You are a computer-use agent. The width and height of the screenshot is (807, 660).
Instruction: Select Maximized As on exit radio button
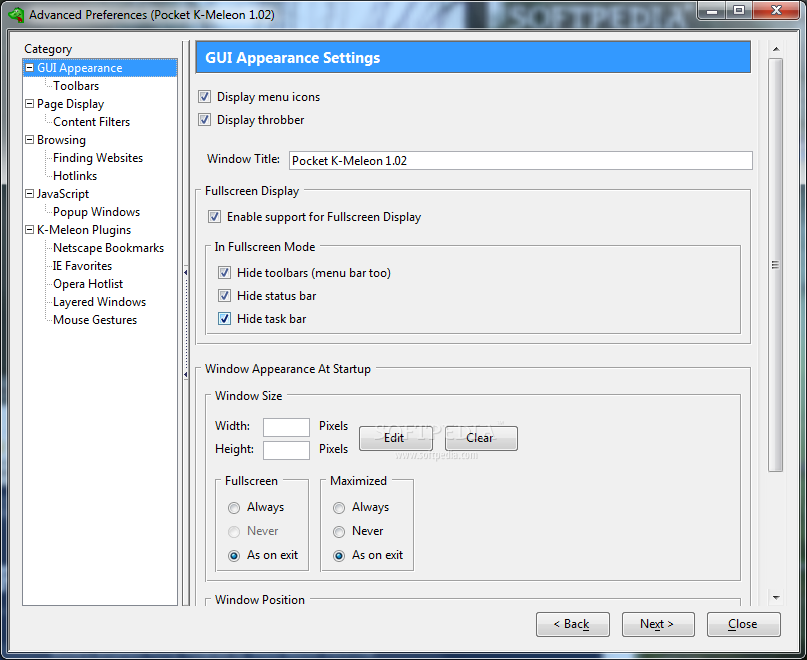339,555
